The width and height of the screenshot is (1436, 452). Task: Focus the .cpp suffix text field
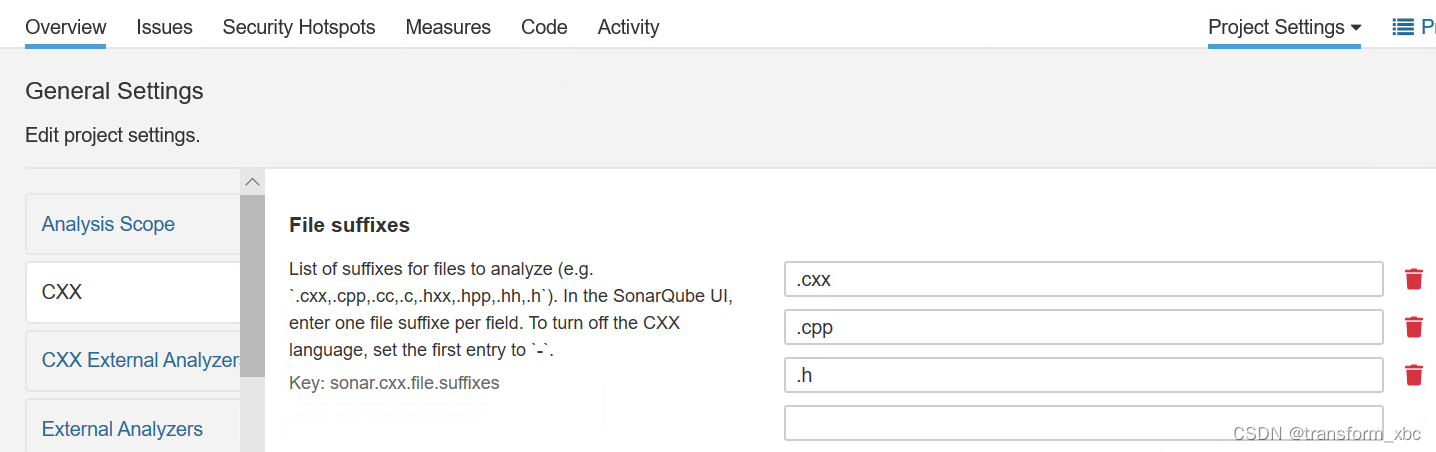pyautogui.click(x=1083, y=327)
